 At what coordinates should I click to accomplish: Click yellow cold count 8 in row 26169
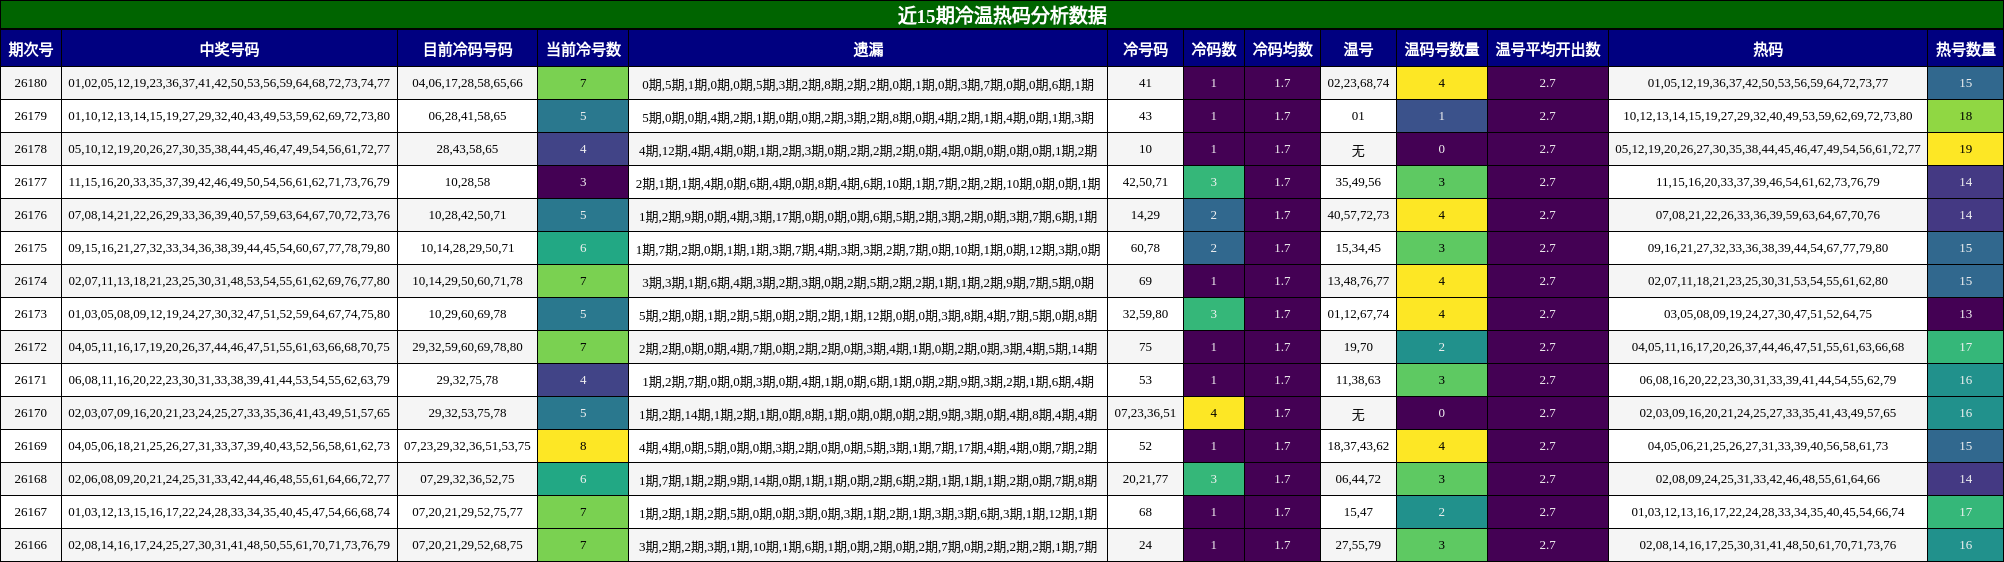click(583, 446)
